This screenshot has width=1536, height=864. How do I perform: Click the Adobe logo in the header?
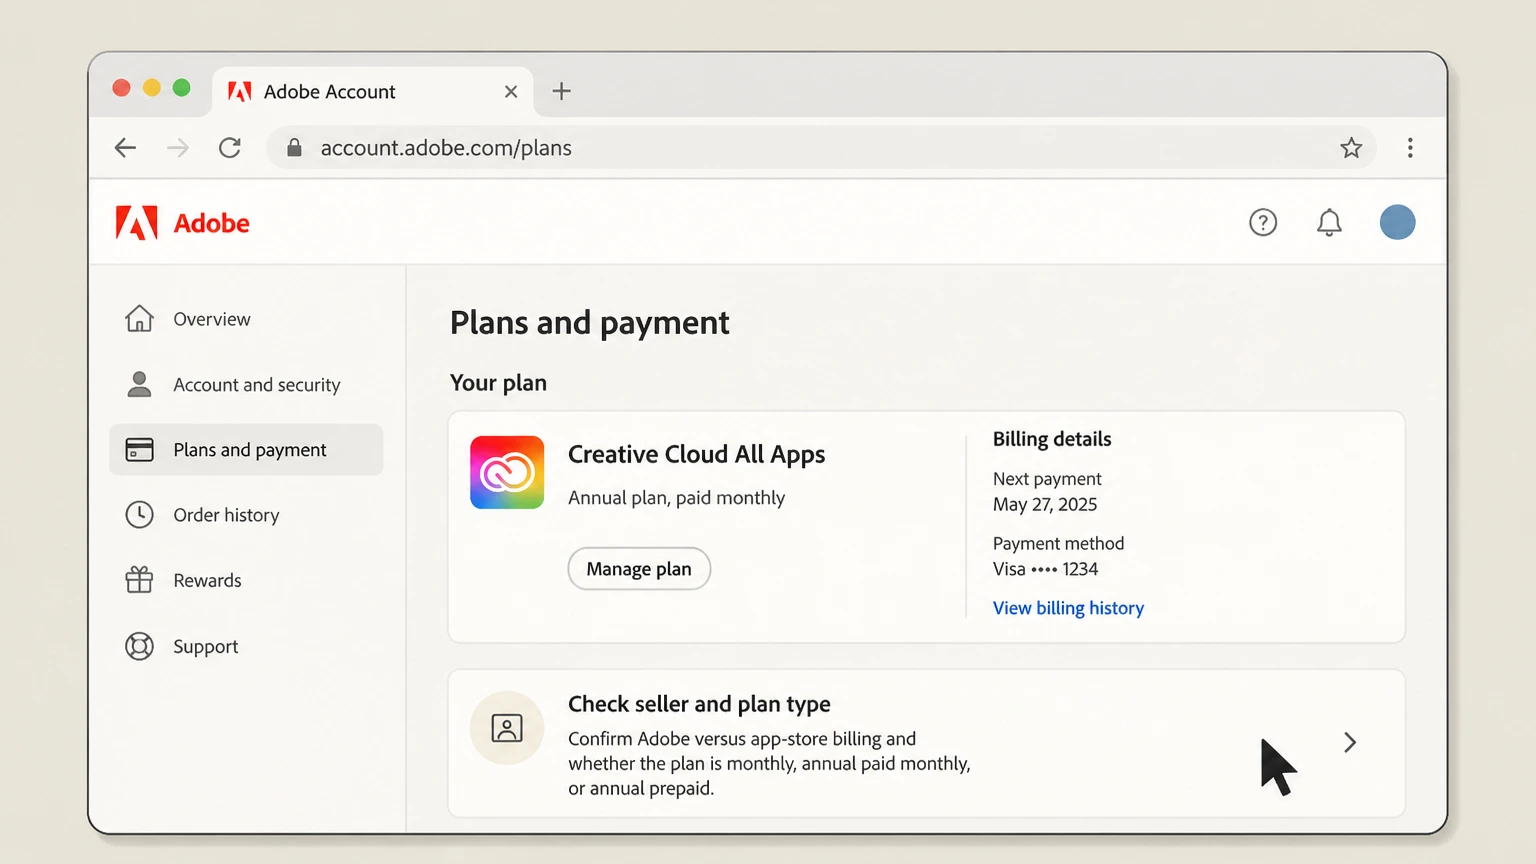click(136, 223)
